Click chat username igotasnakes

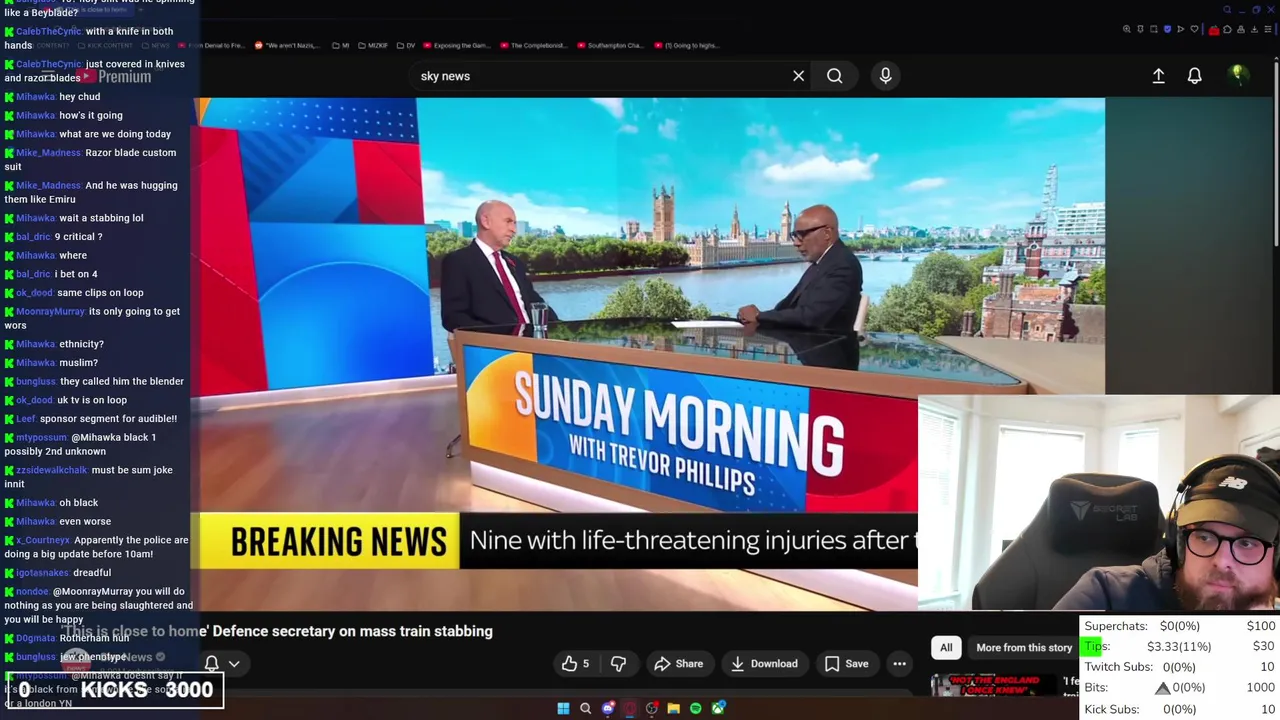[43, 573]
